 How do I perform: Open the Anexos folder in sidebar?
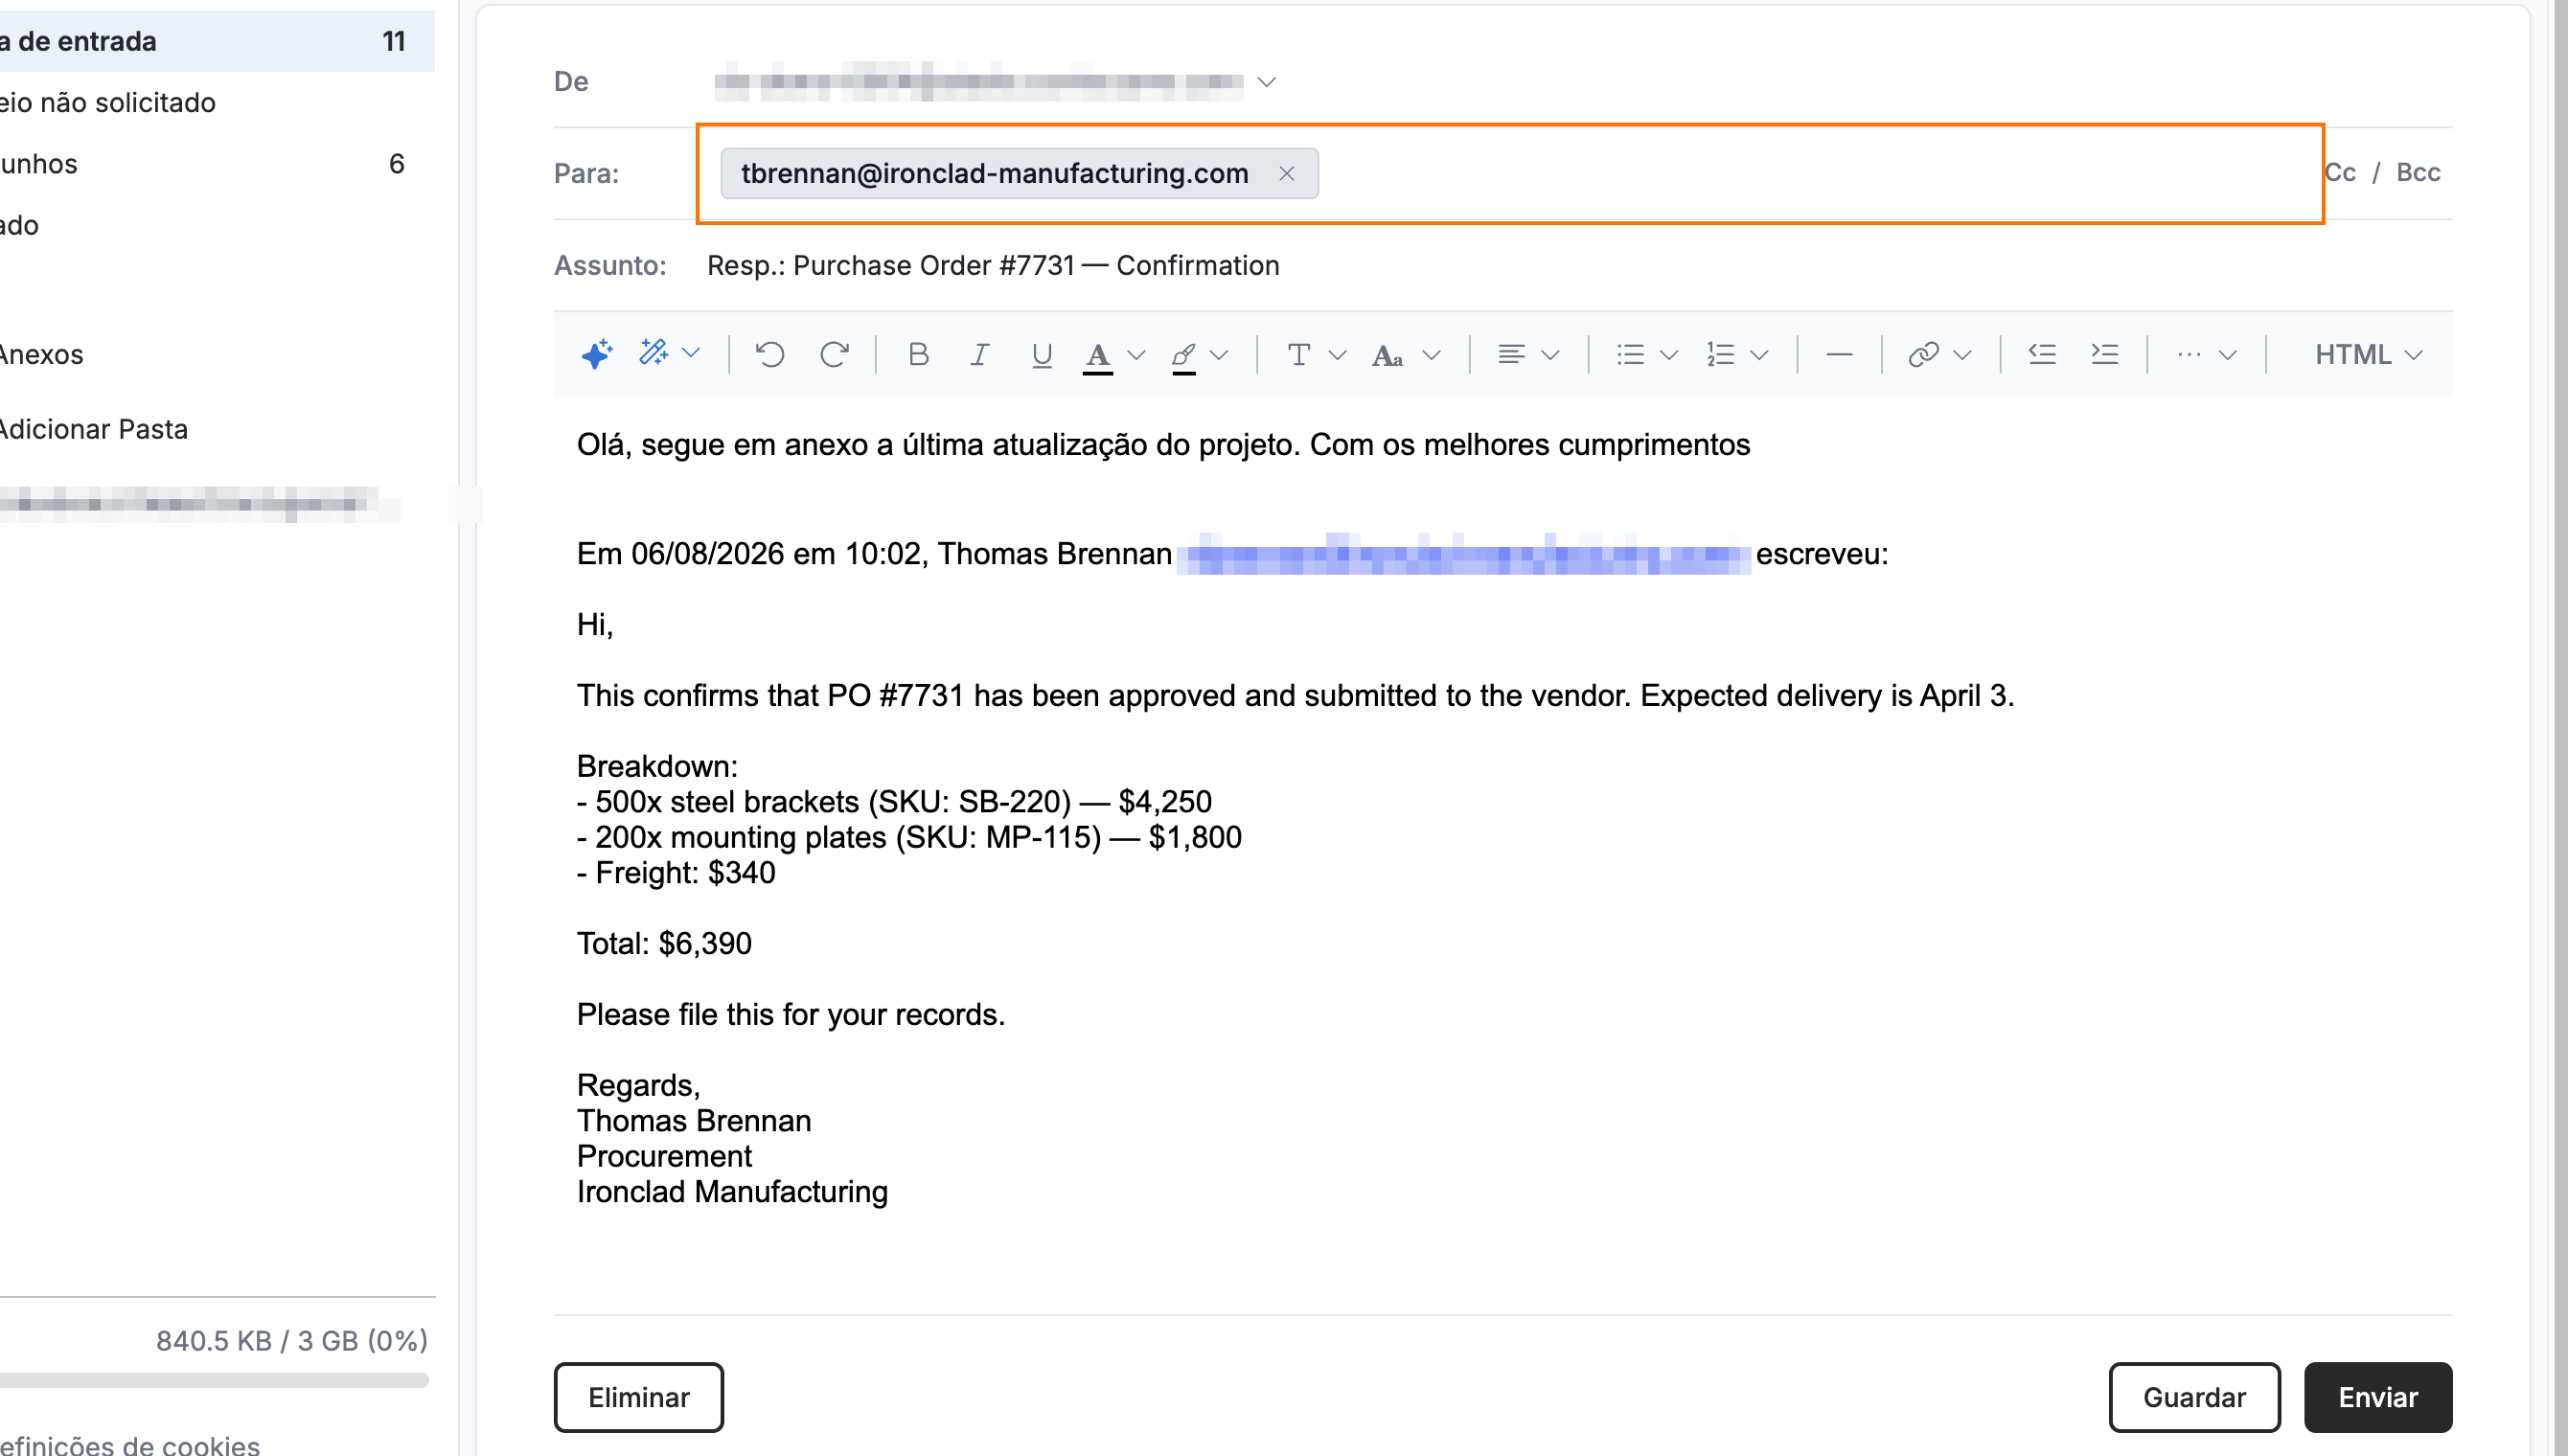pyautogui.click(x=40, y=354)
